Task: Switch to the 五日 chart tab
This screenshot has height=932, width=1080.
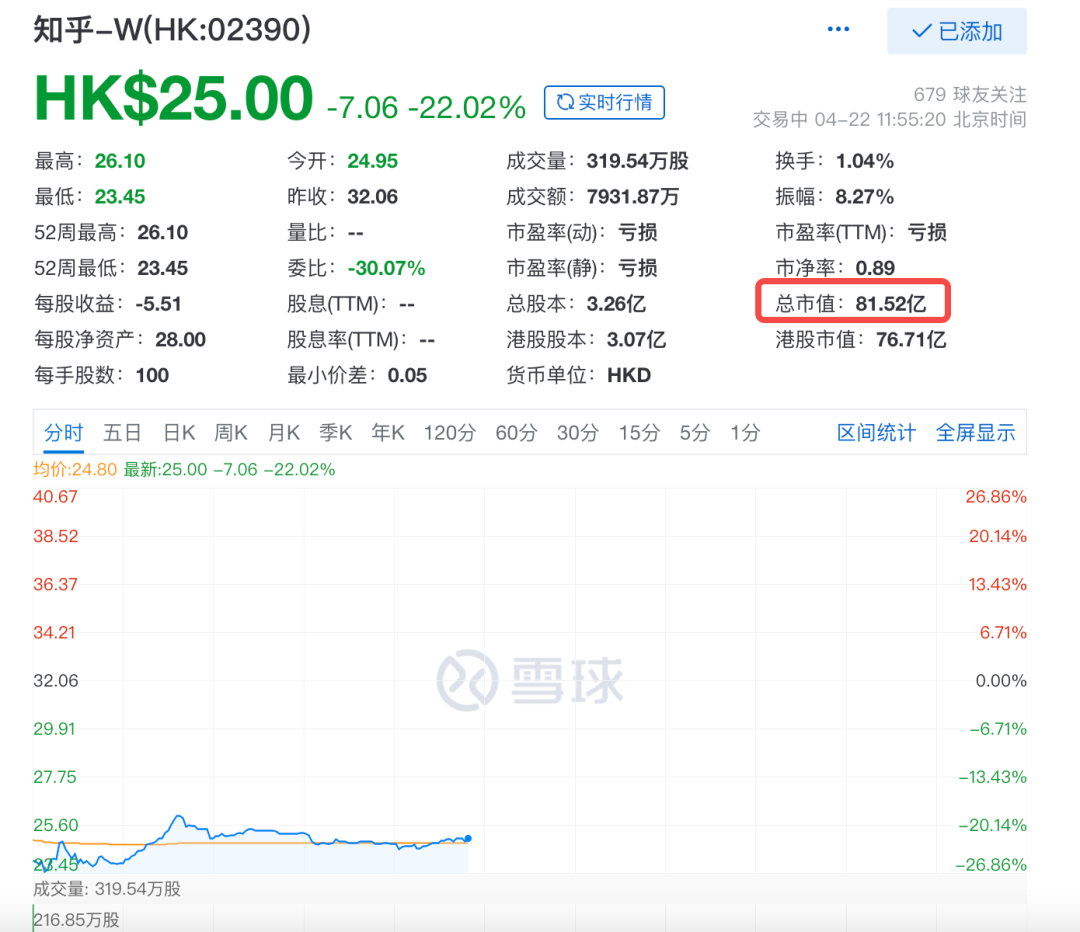Action: (122, 433)
